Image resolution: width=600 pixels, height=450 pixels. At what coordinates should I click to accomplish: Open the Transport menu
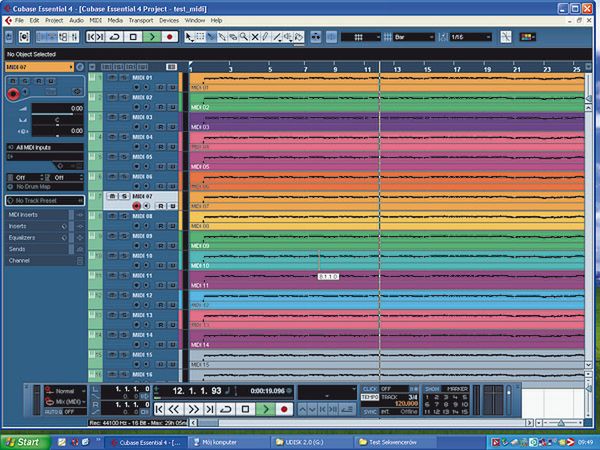(139, 20)
